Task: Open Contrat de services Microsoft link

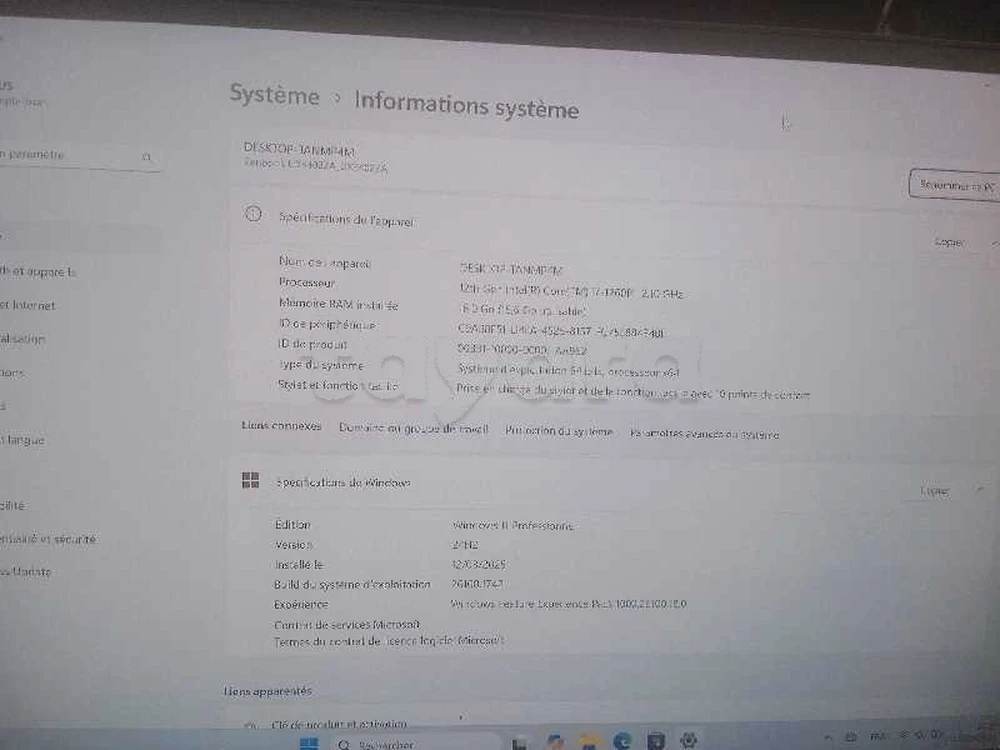Action: tap(347, 624)
